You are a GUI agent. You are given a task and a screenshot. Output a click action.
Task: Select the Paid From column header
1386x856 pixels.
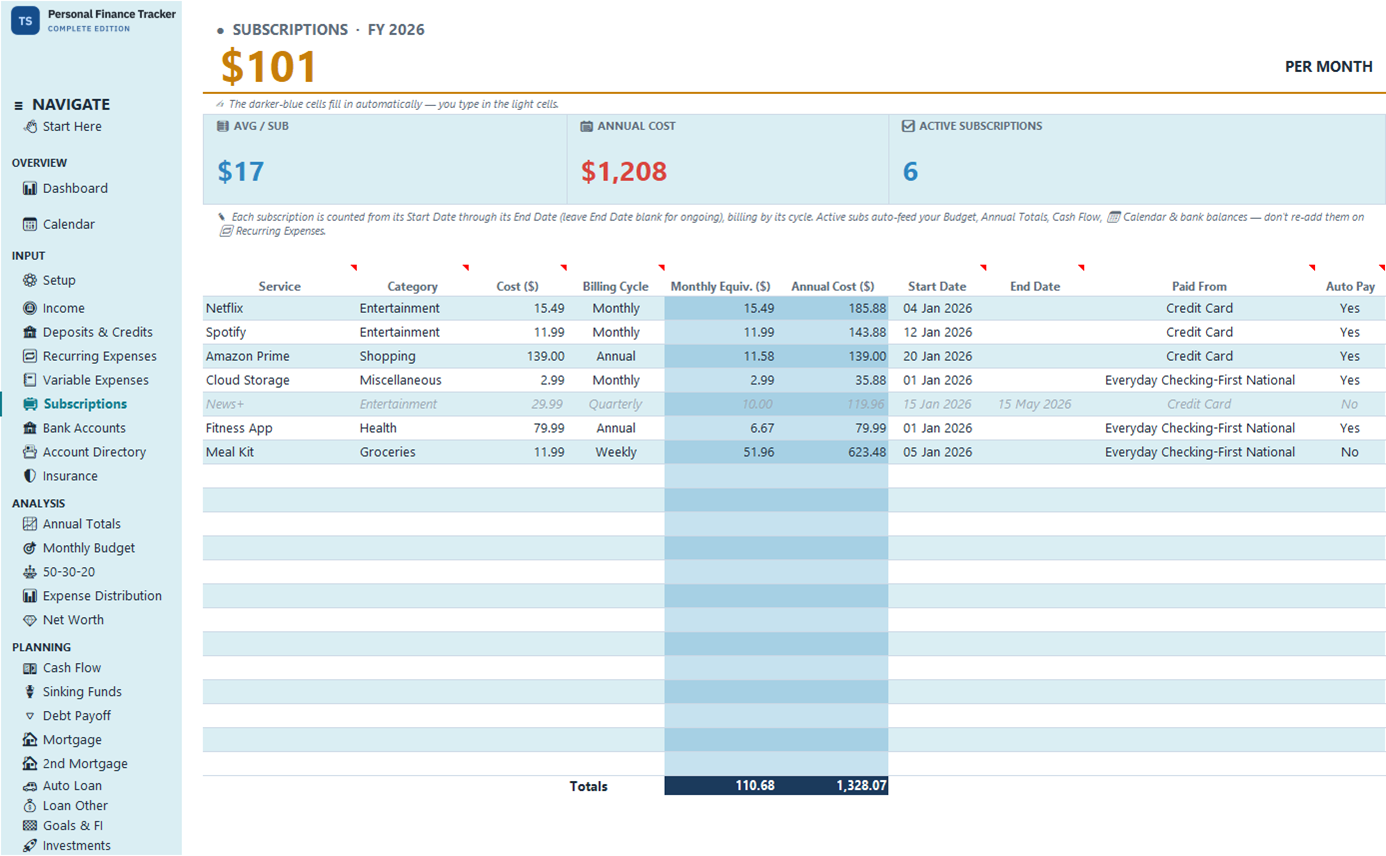1199,287
